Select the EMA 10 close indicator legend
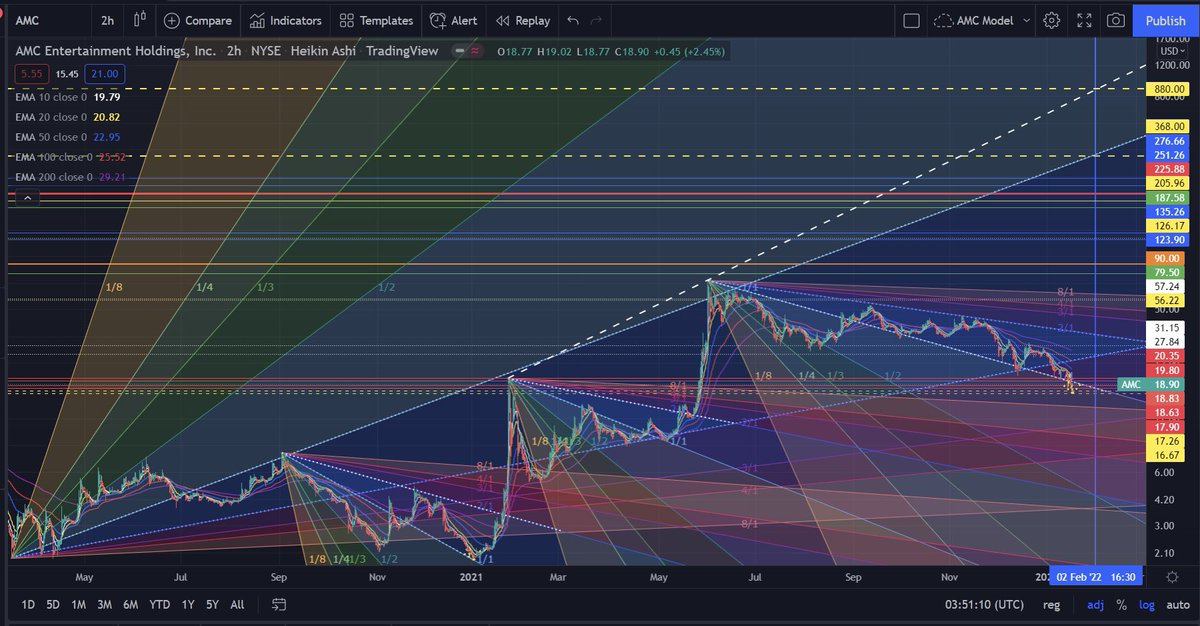The width and height of the screenshot is (1200, 626). (68, 97)
